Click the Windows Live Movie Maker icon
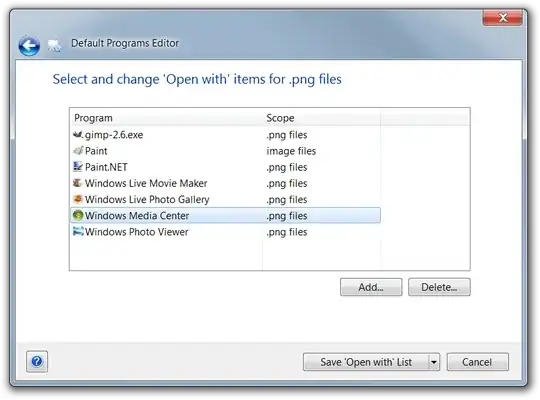Image resolution: width=540 pixels, height=400 pixels. pos(78,183)
